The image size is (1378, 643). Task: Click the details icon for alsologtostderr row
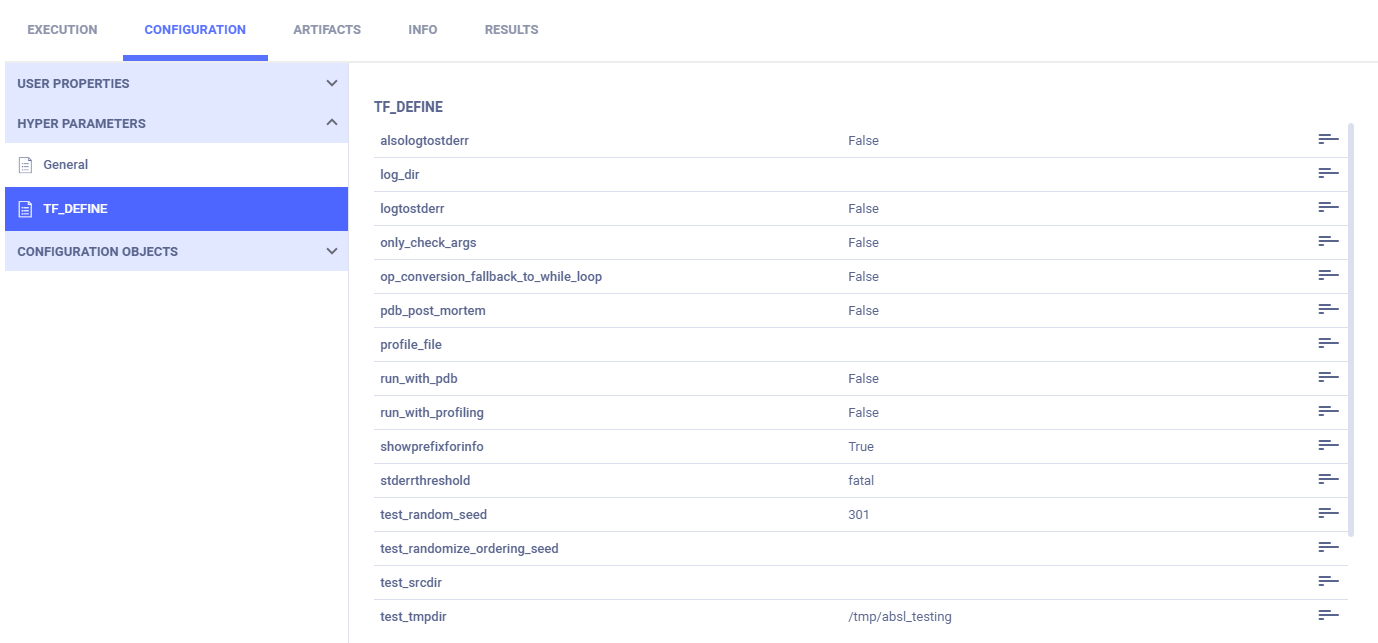coord(1328,140)
